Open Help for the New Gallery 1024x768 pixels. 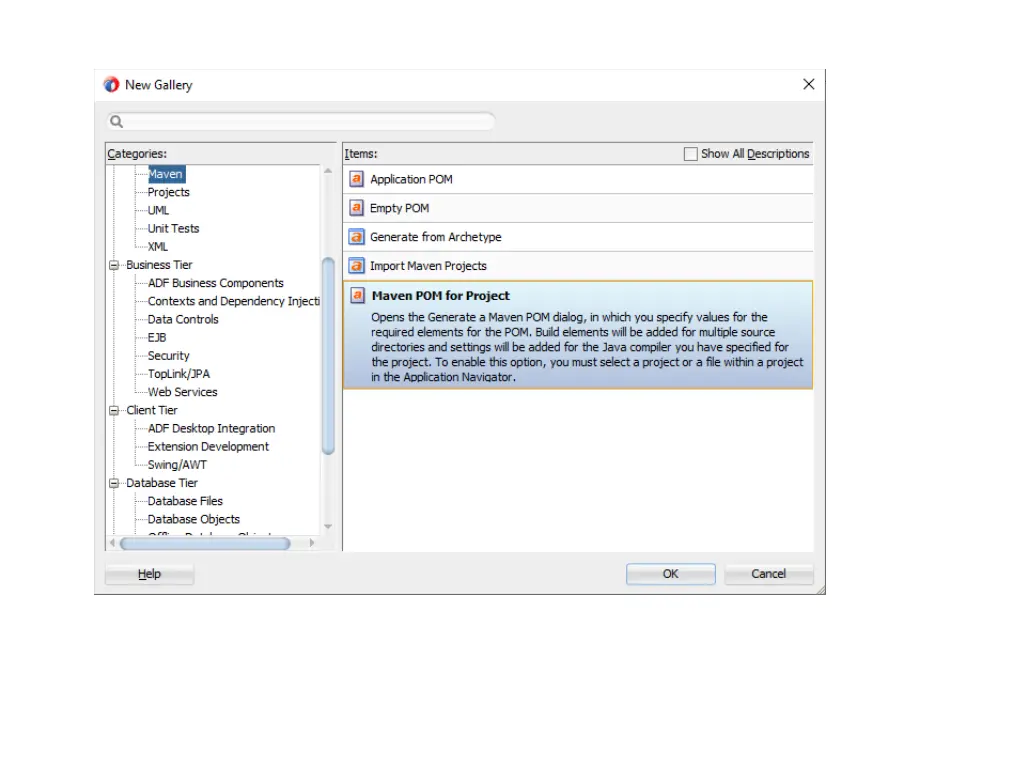(x=149, y=574)
